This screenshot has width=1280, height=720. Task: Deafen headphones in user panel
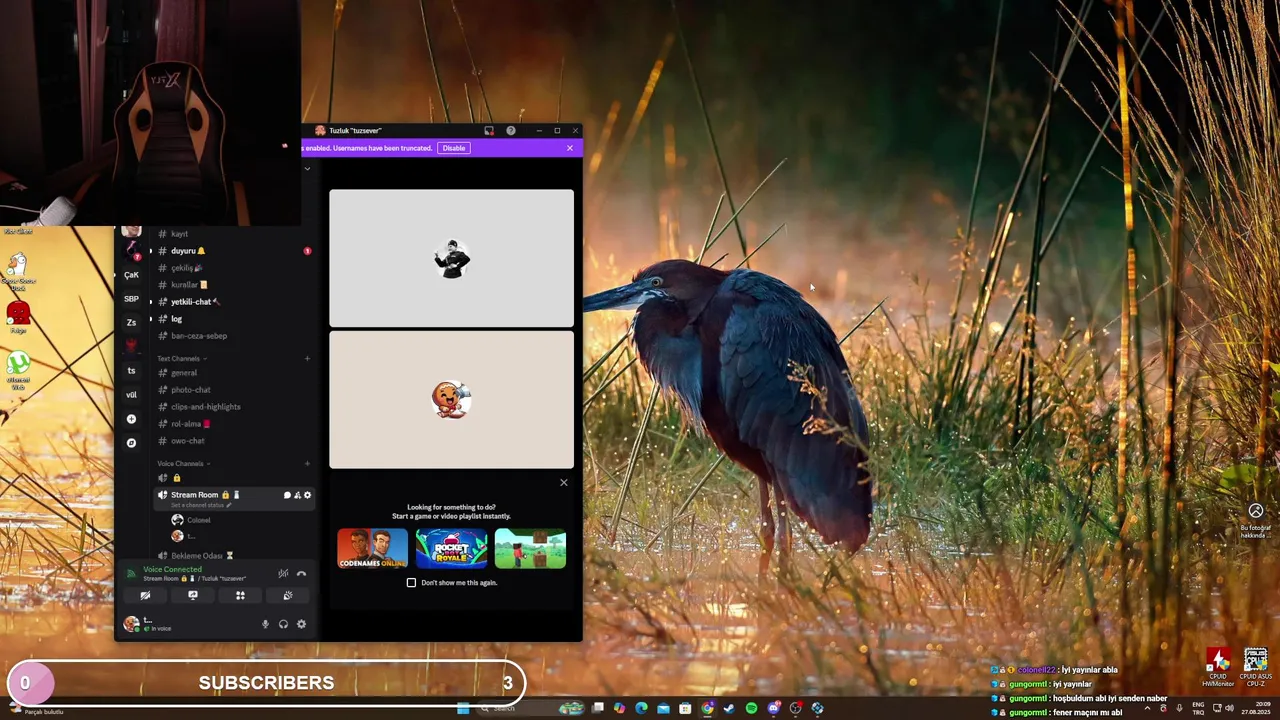(x=283, y=624)
